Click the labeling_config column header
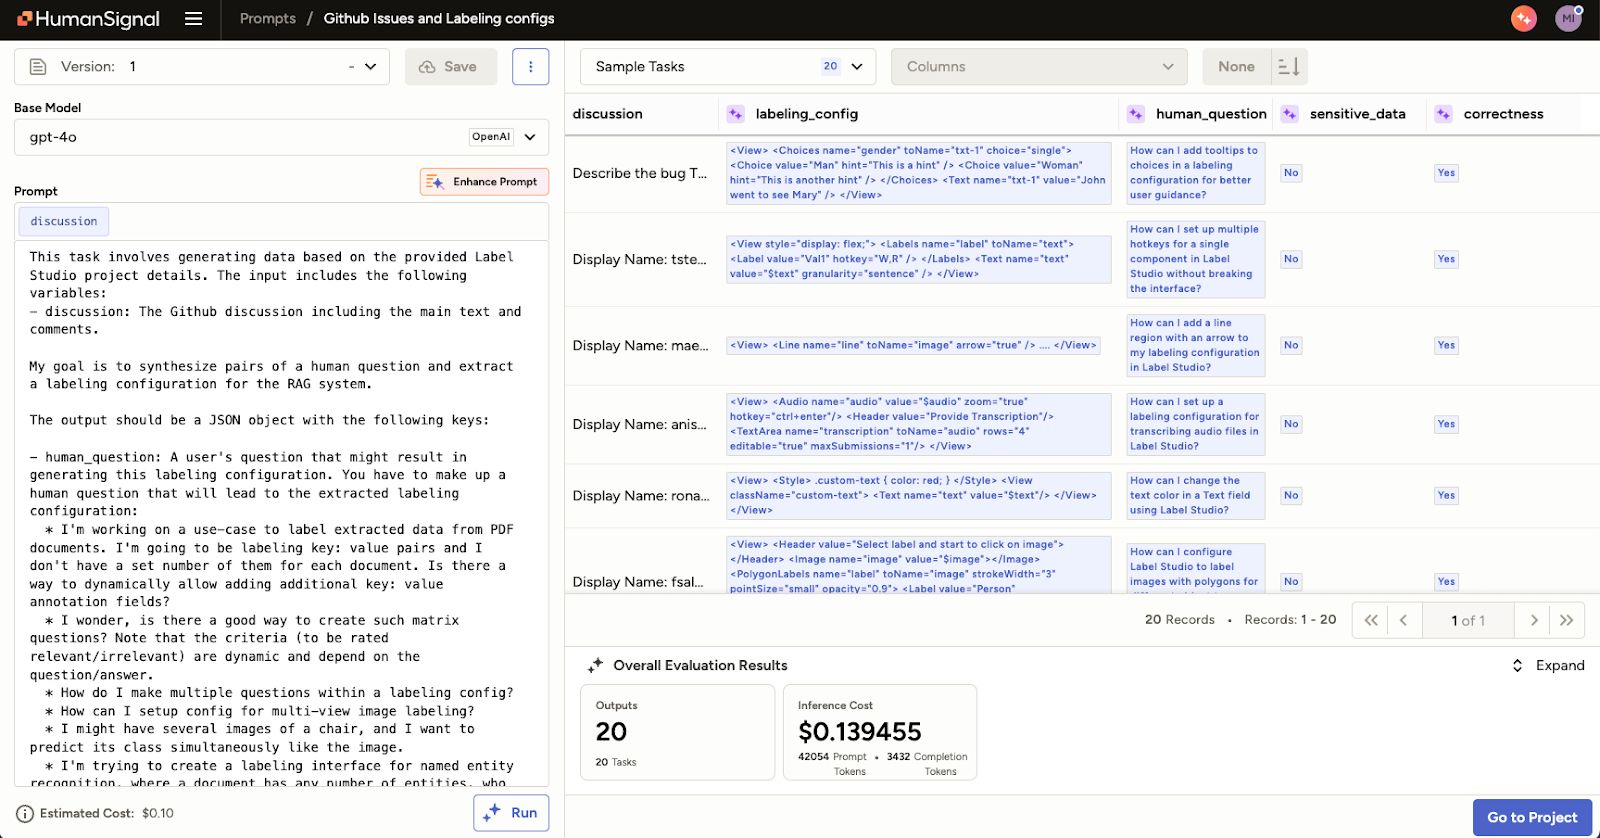 coord(806,114)
